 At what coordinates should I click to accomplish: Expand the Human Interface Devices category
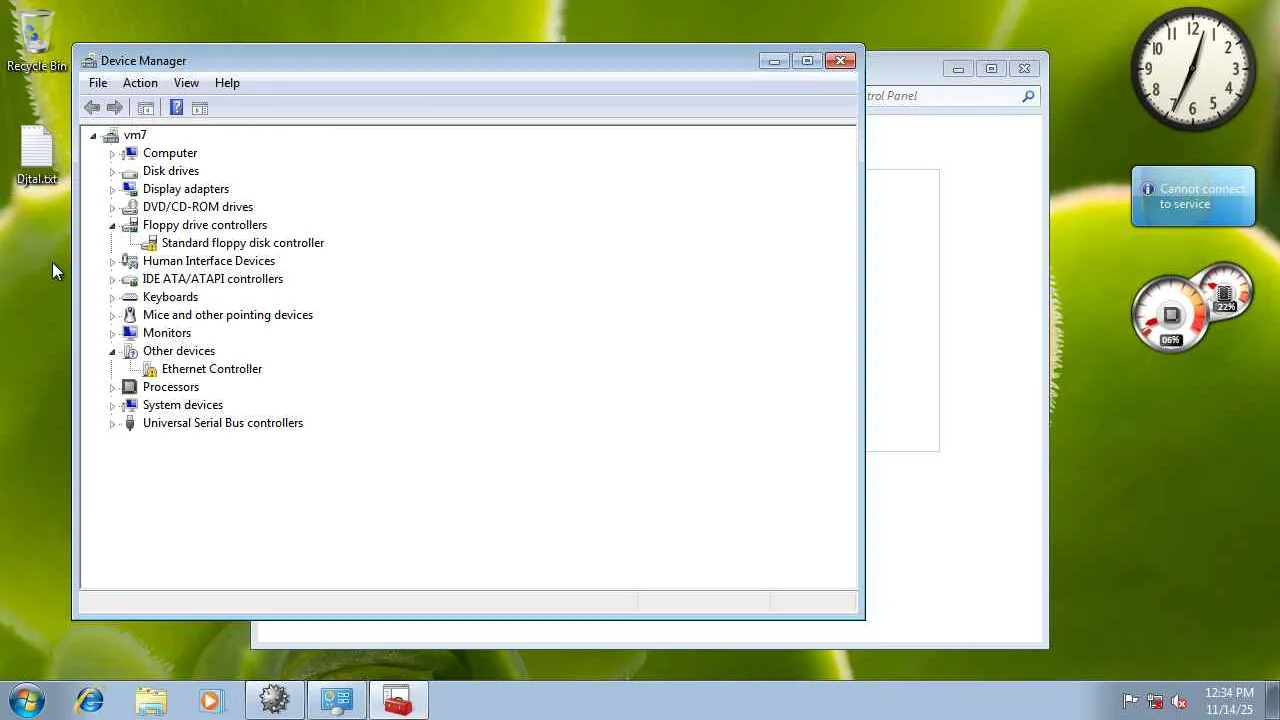[112, 262]
